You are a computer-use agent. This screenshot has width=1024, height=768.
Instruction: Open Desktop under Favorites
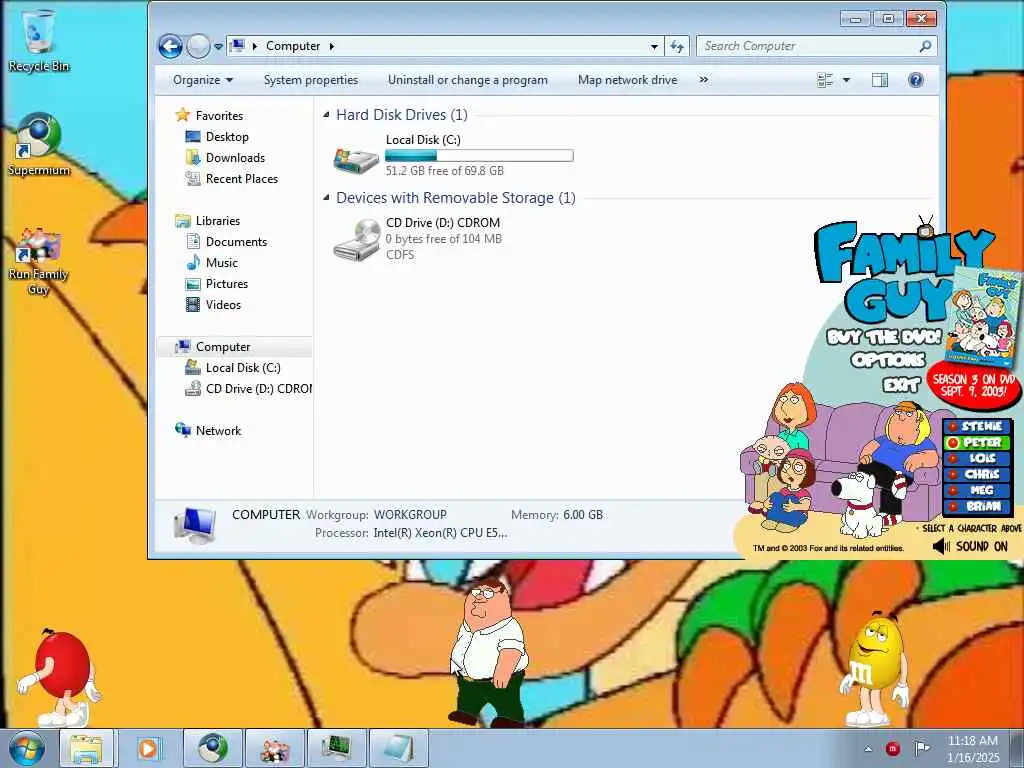point(227,136)
